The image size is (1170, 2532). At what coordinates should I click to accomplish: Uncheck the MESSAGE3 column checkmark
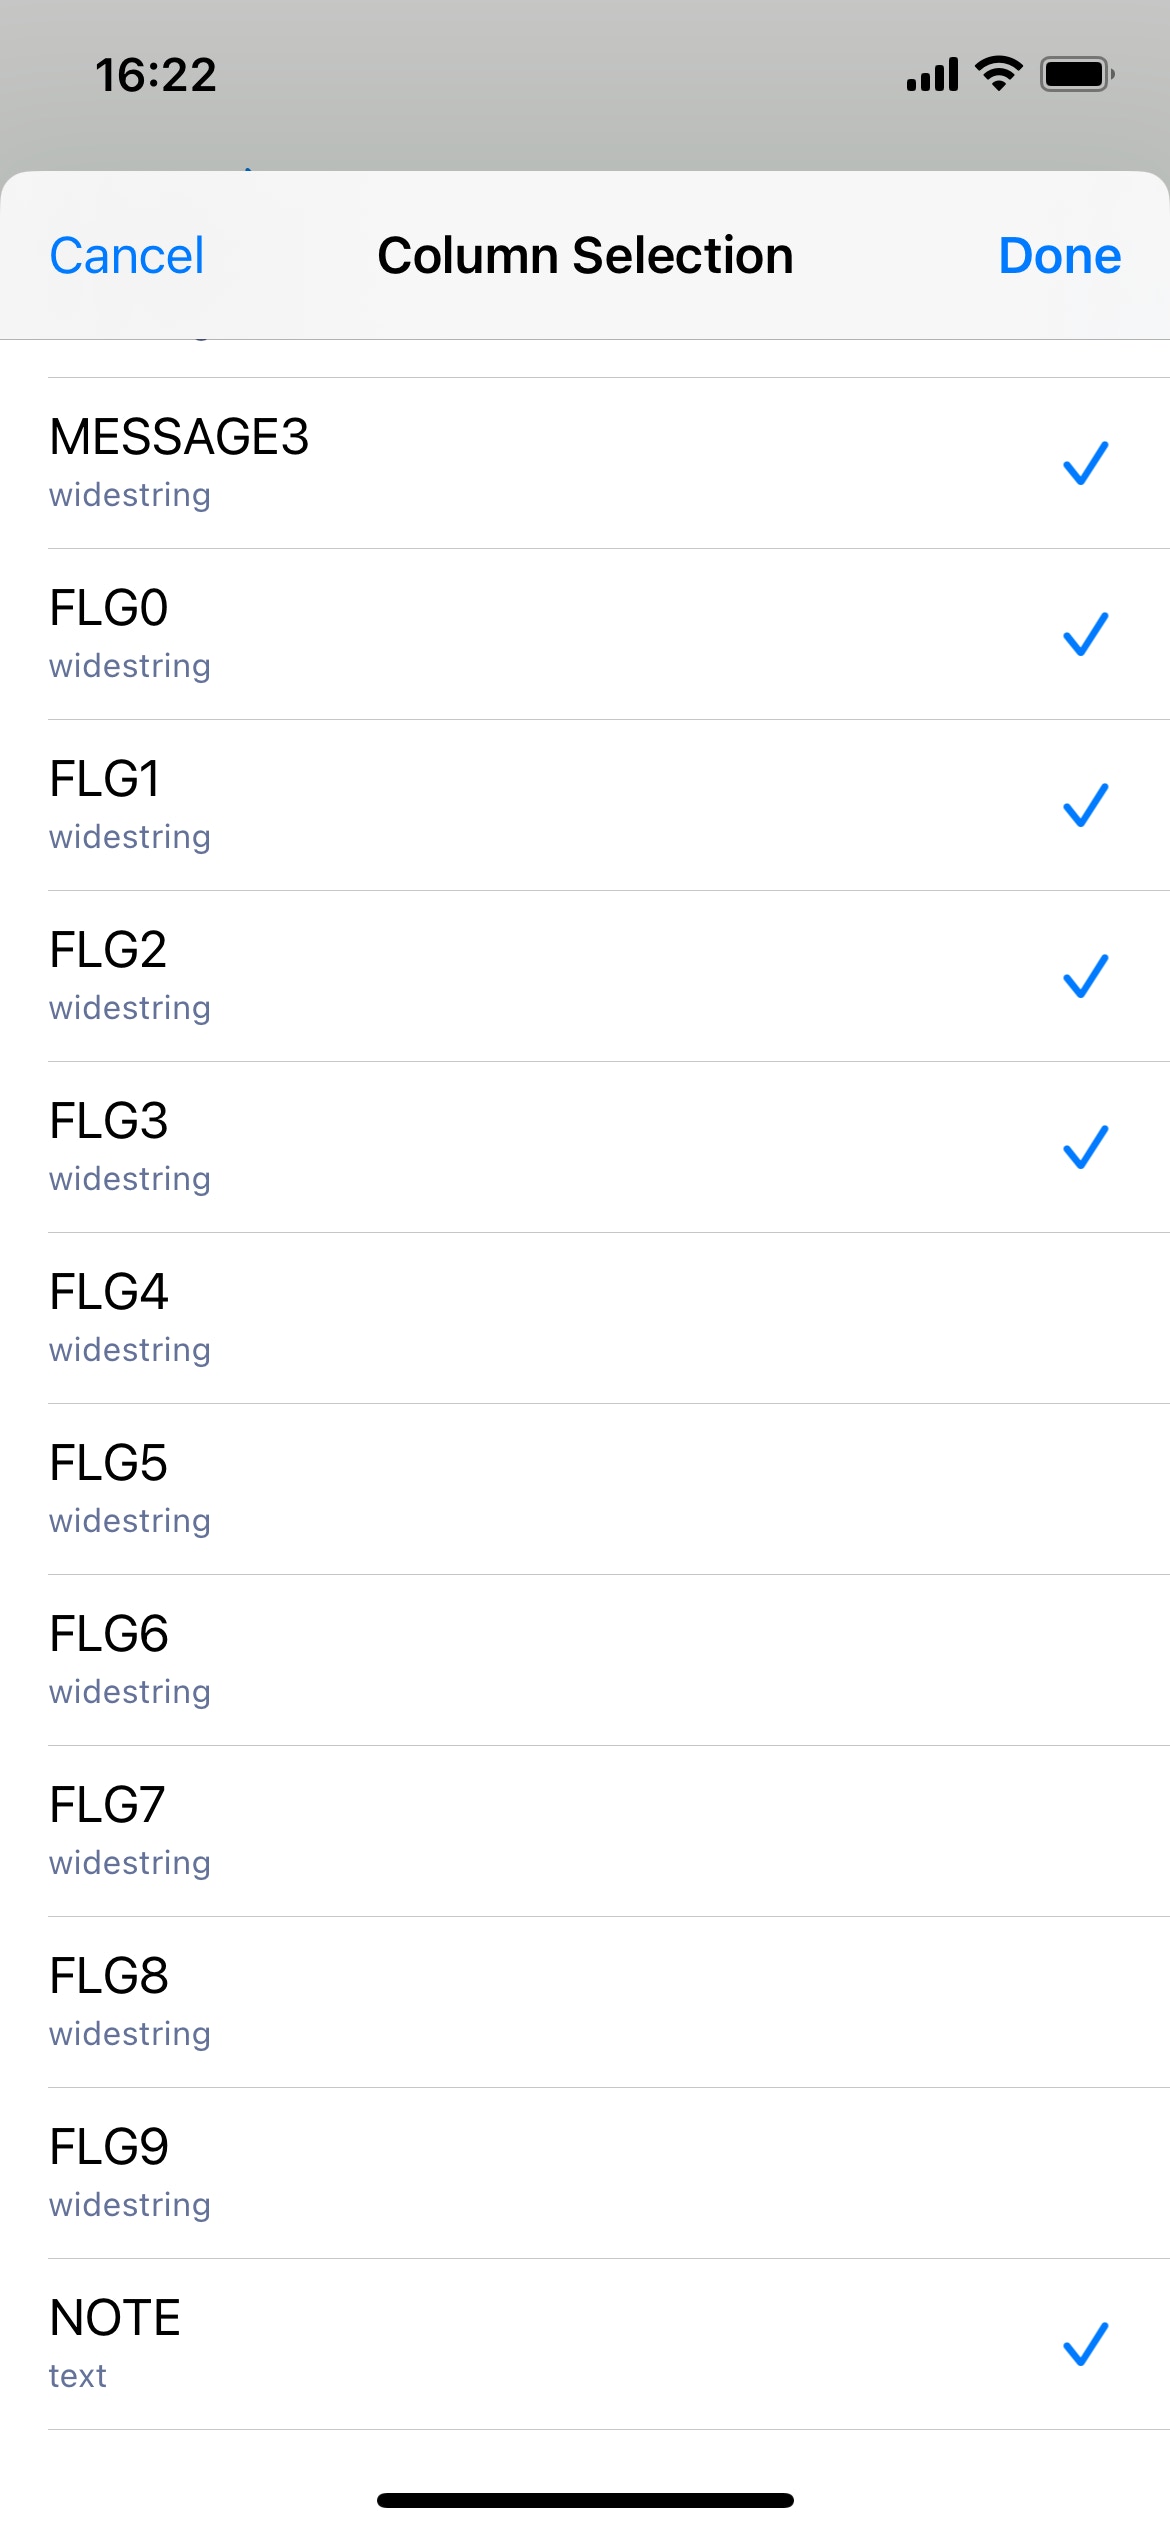pos(1085,463)
